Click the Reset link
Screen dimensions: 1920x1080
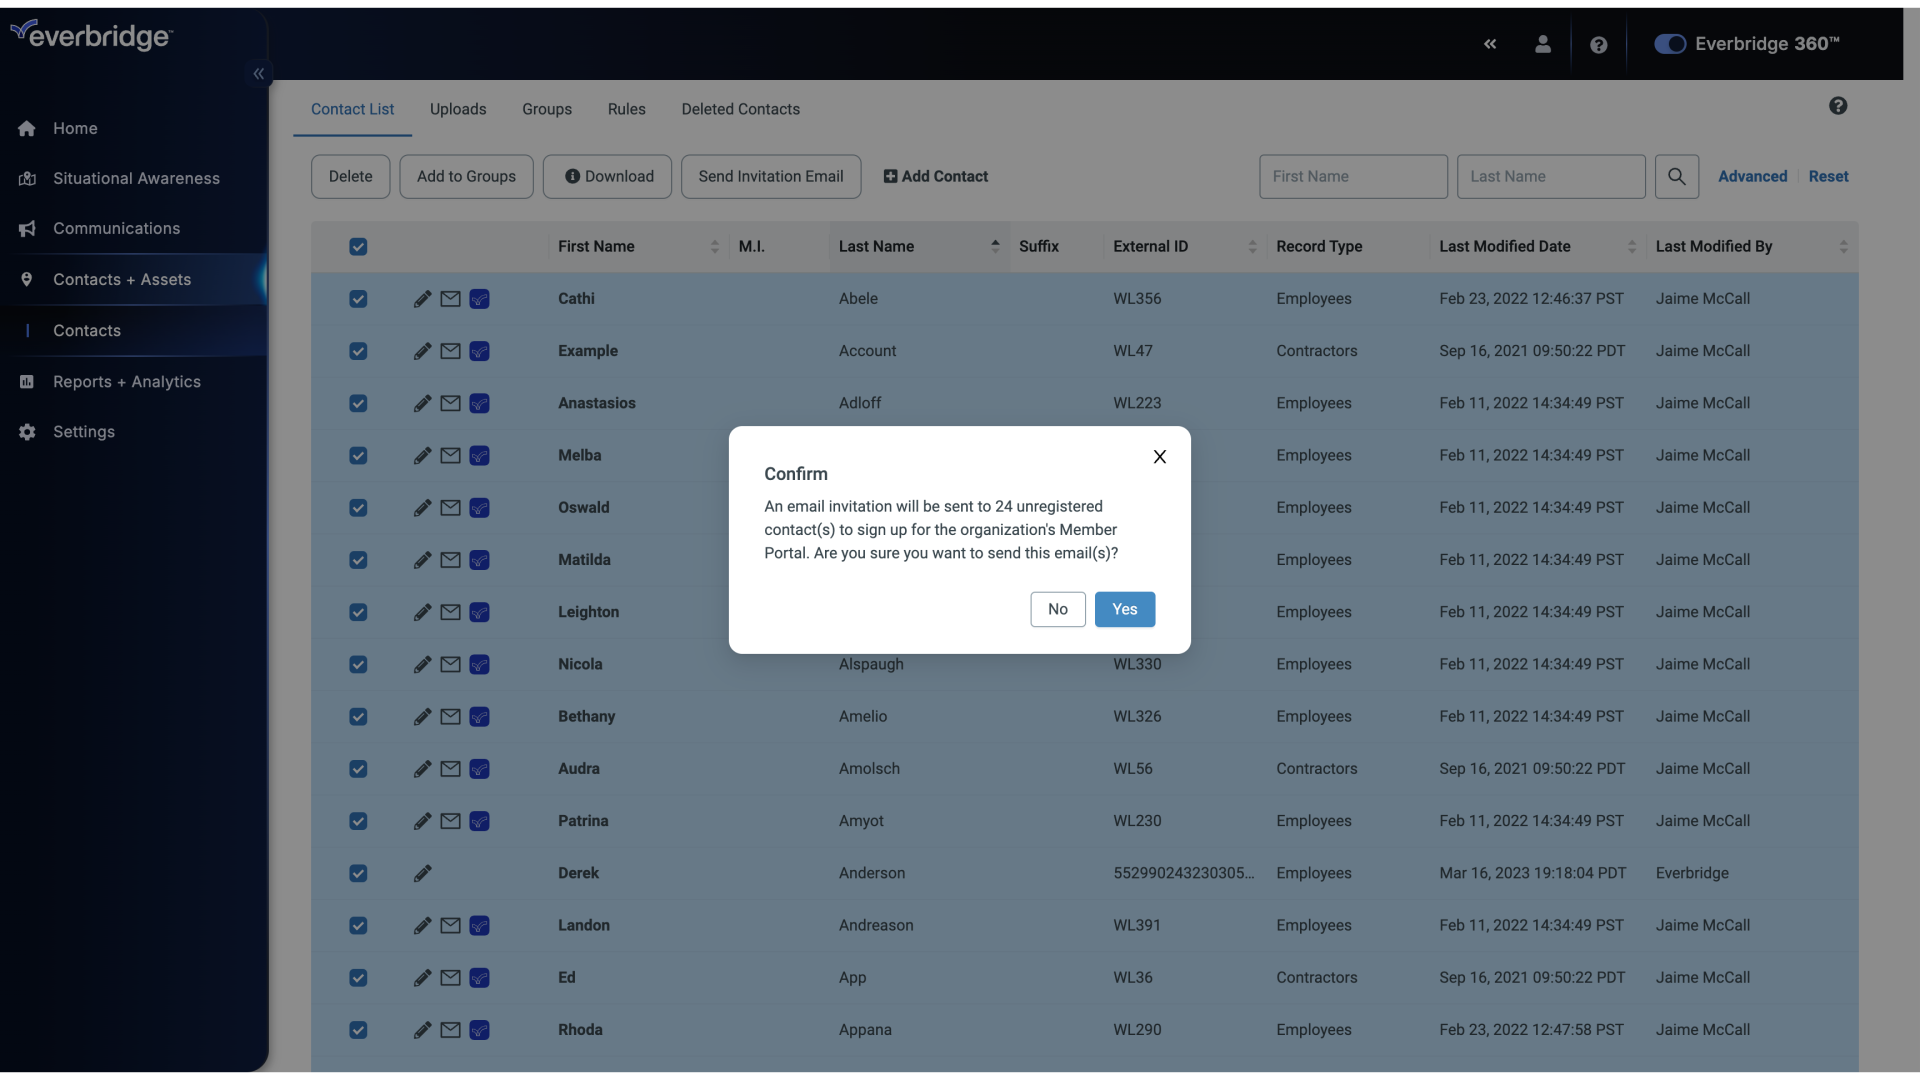pos(1828,176)
